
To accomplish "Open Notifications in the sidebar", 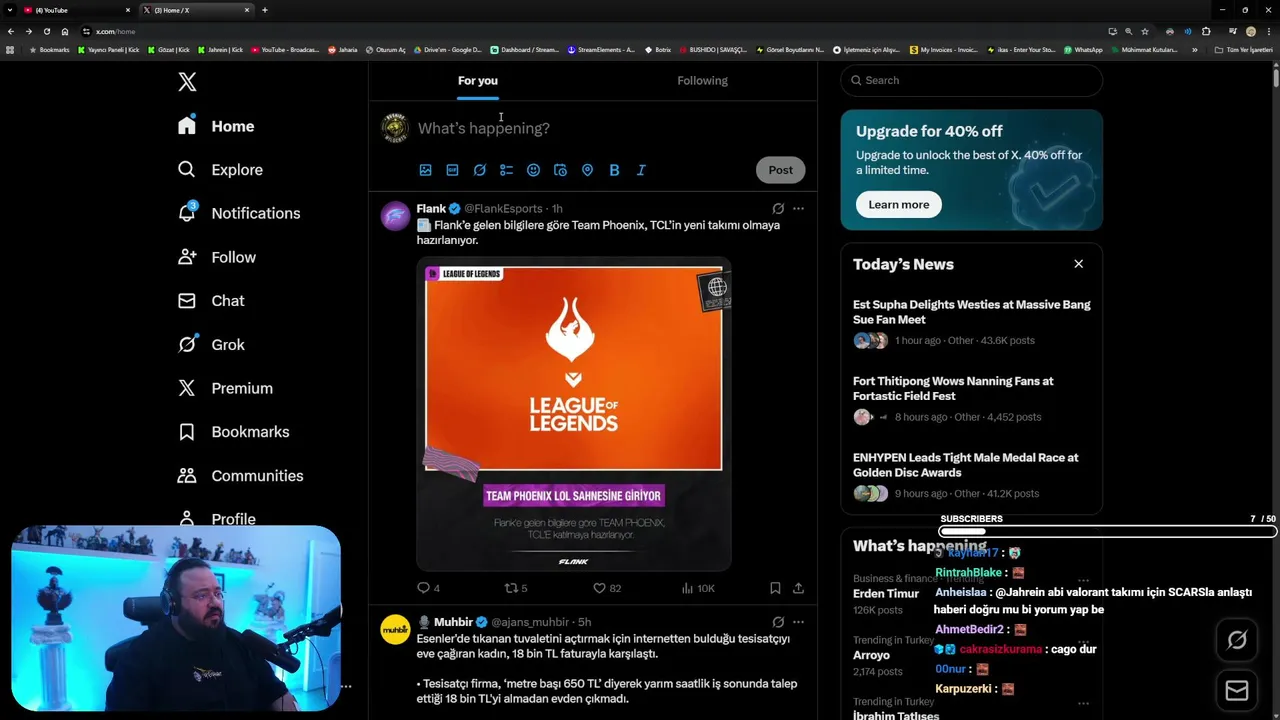I will point(238,213).
